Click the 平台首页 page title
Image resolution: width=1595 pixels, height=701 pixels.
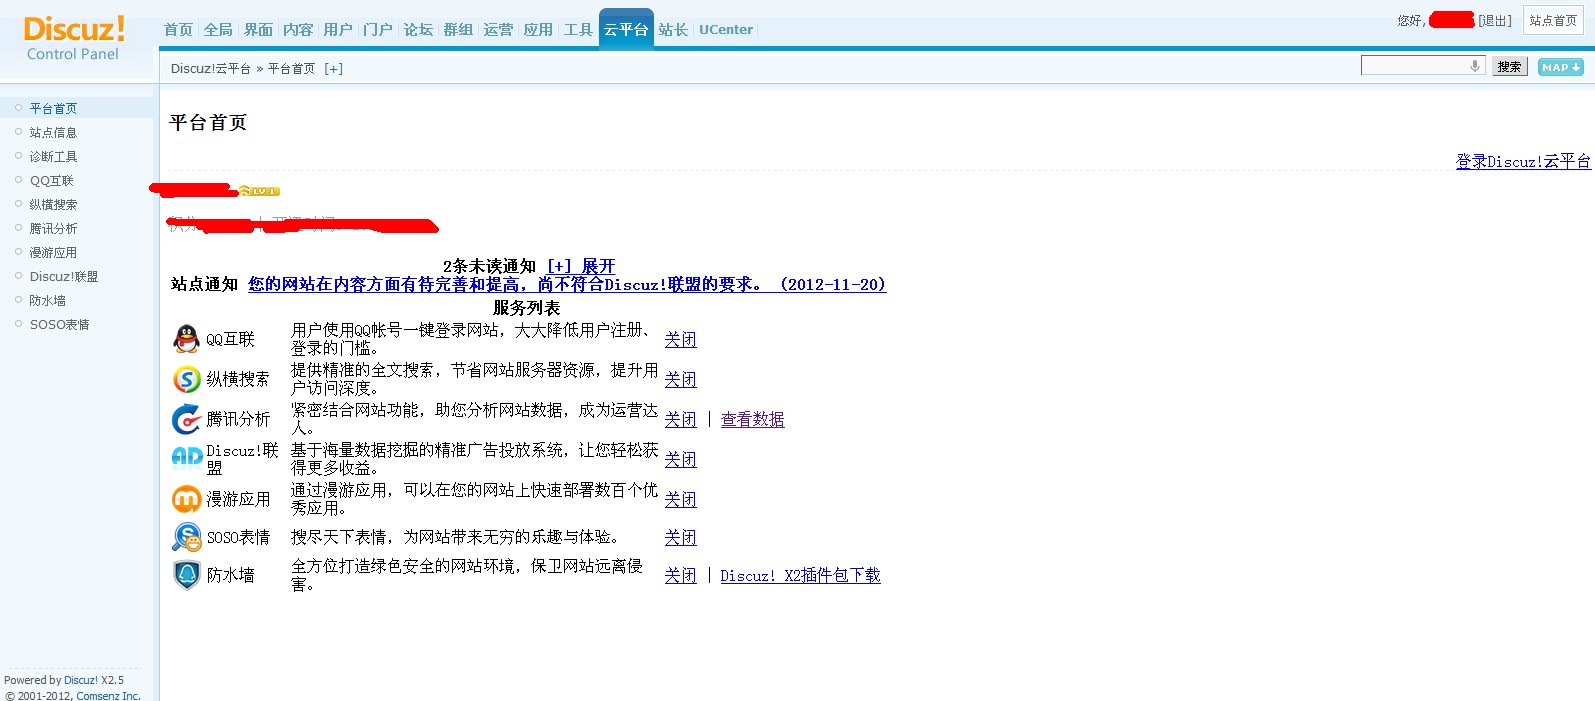tap(208, 122)
